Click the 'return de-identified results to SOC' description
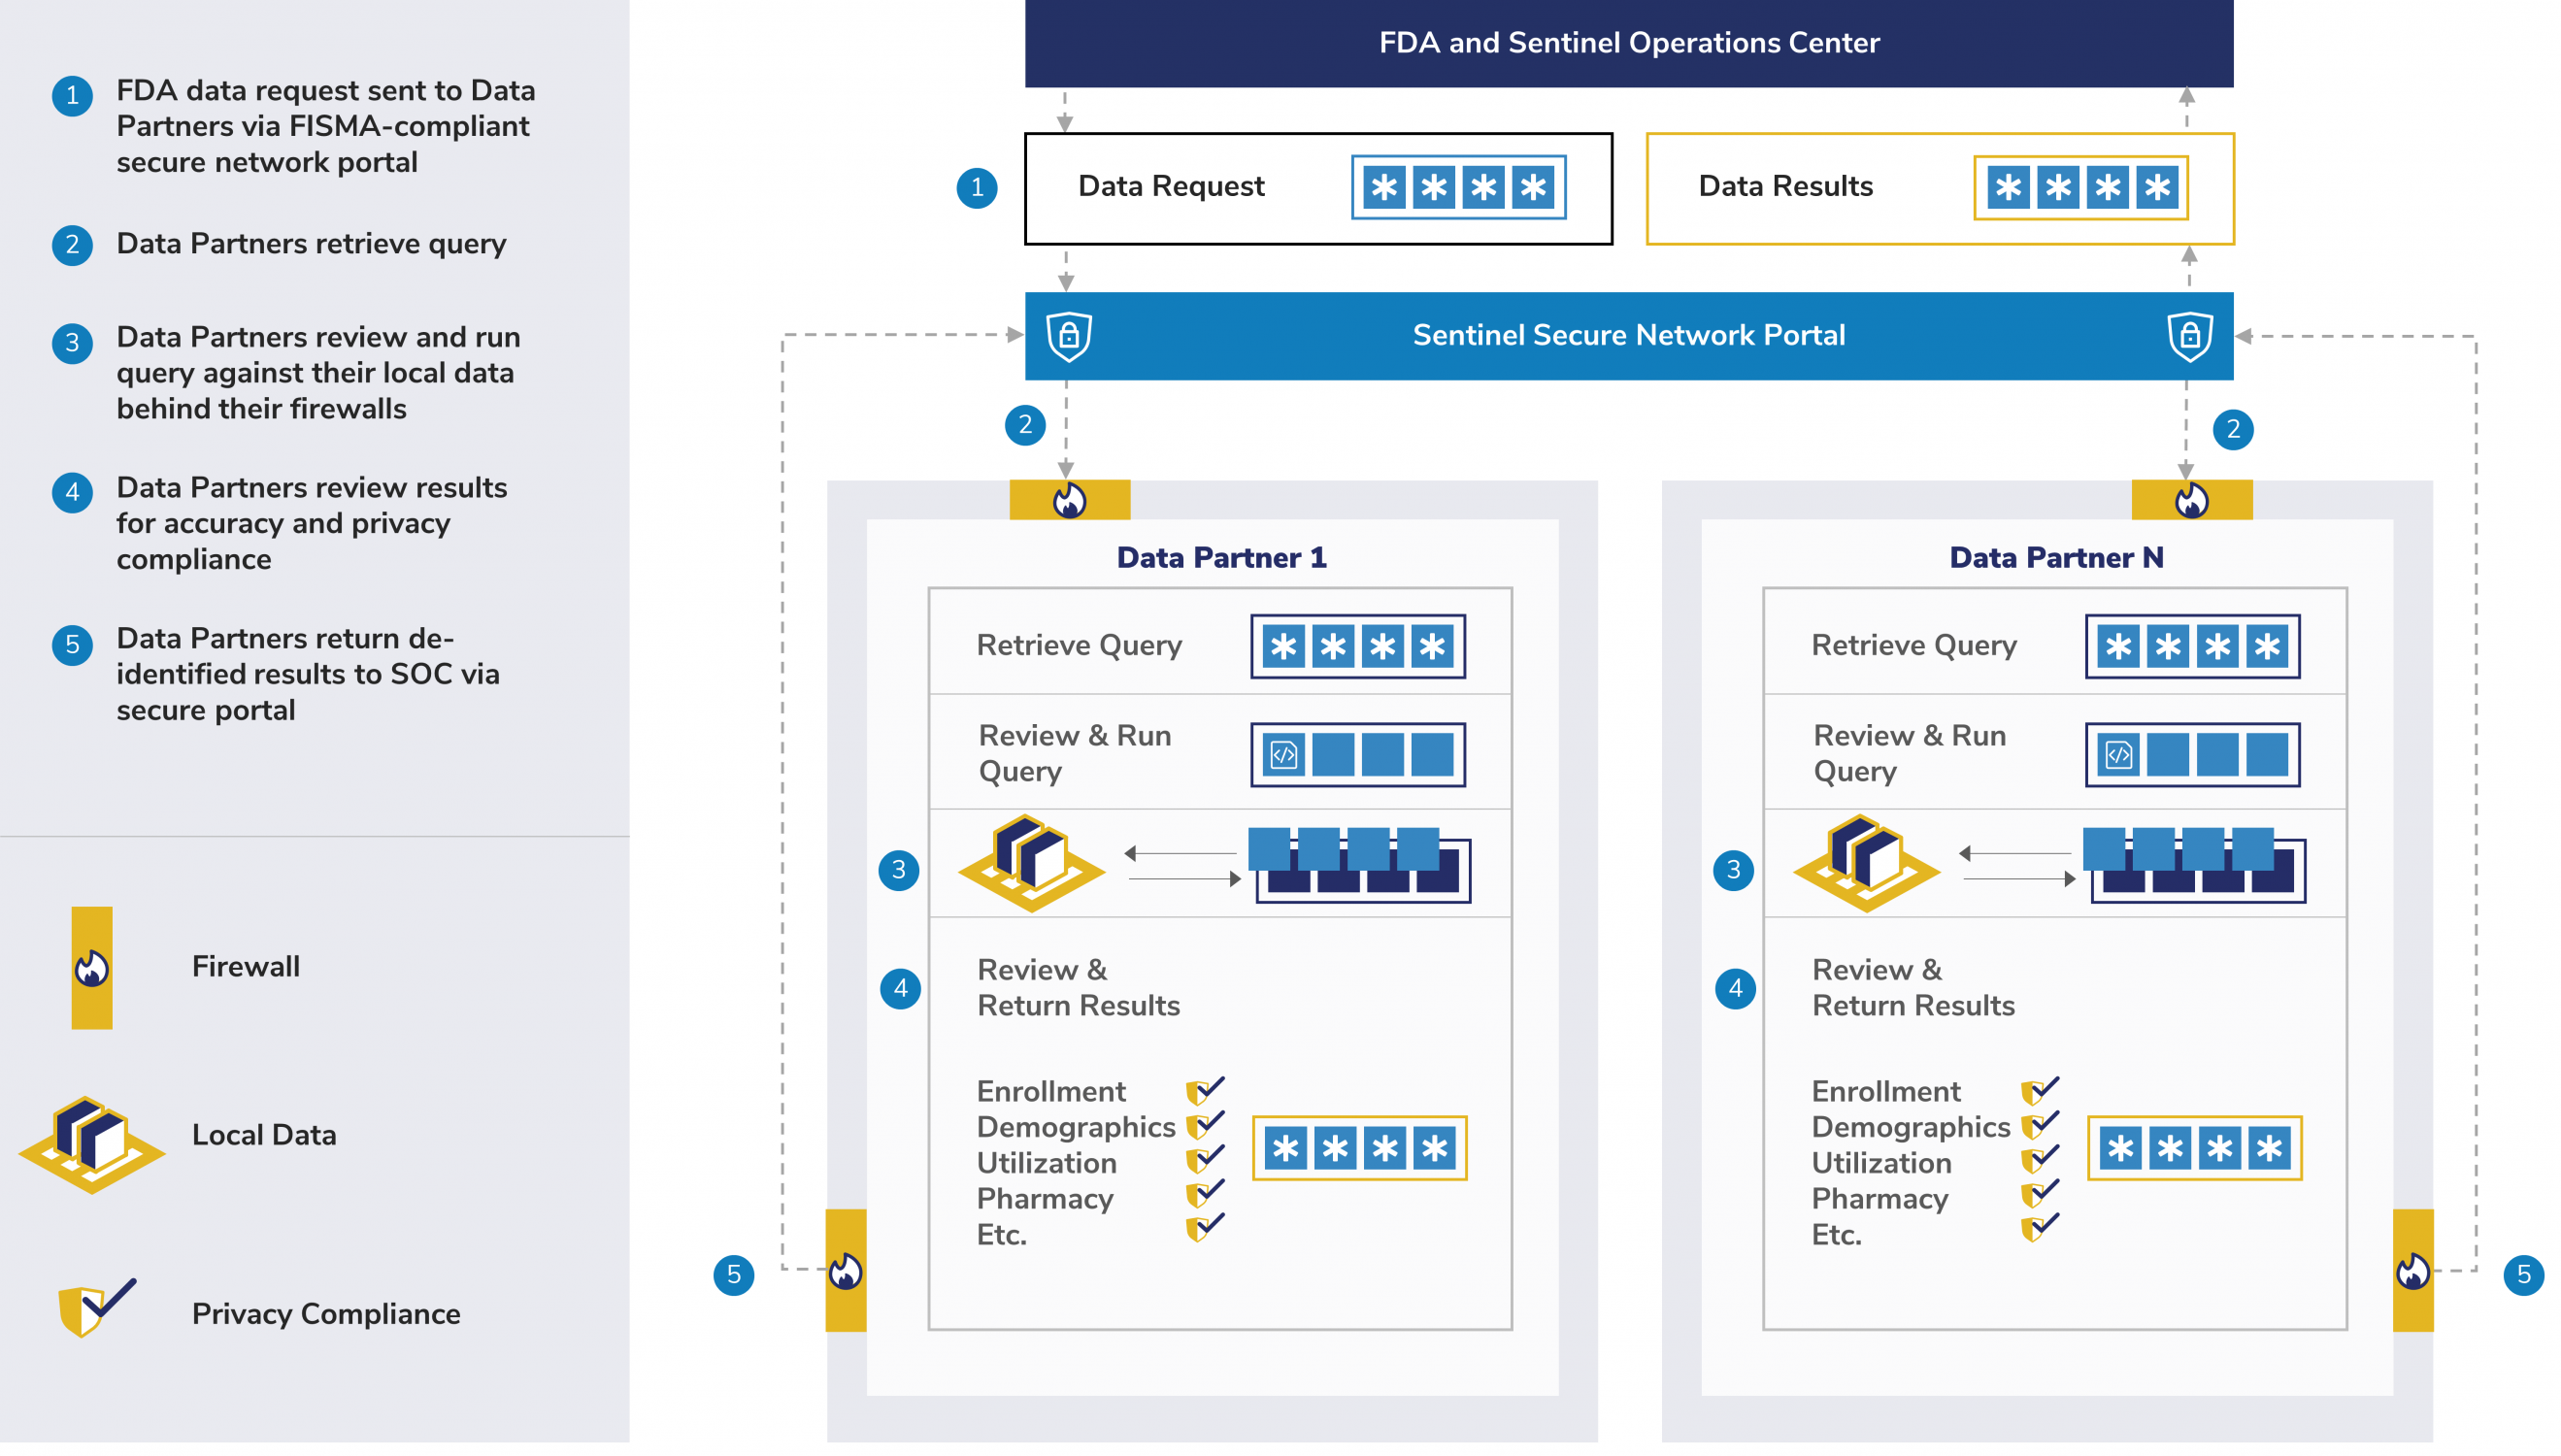The height and width of the screenshot is (1456, 2561). (308, 674)
